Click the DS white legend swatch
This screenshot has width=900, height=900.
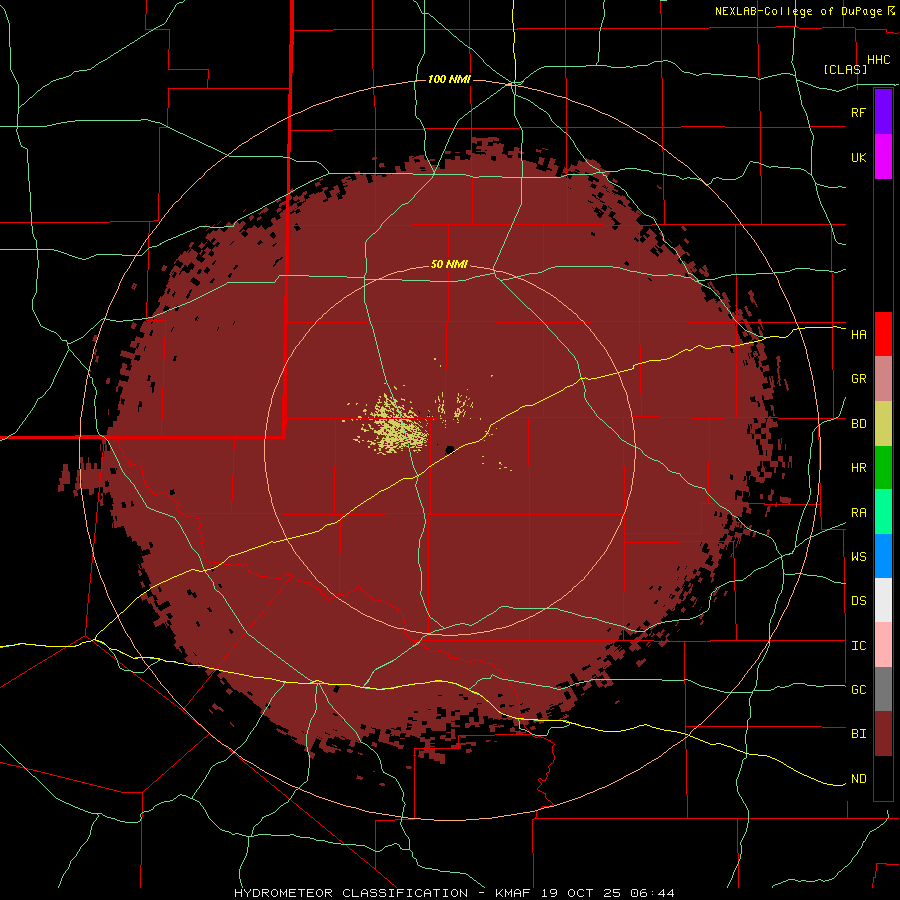tap(883, 600)
